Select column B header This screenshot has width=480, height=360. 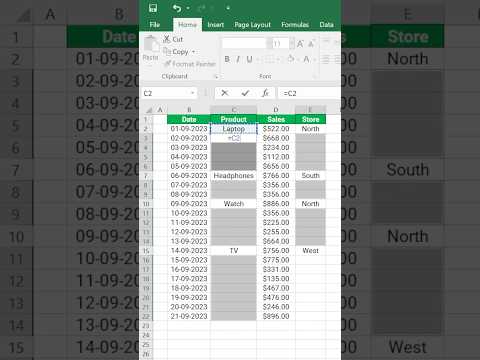click(189, 110)
